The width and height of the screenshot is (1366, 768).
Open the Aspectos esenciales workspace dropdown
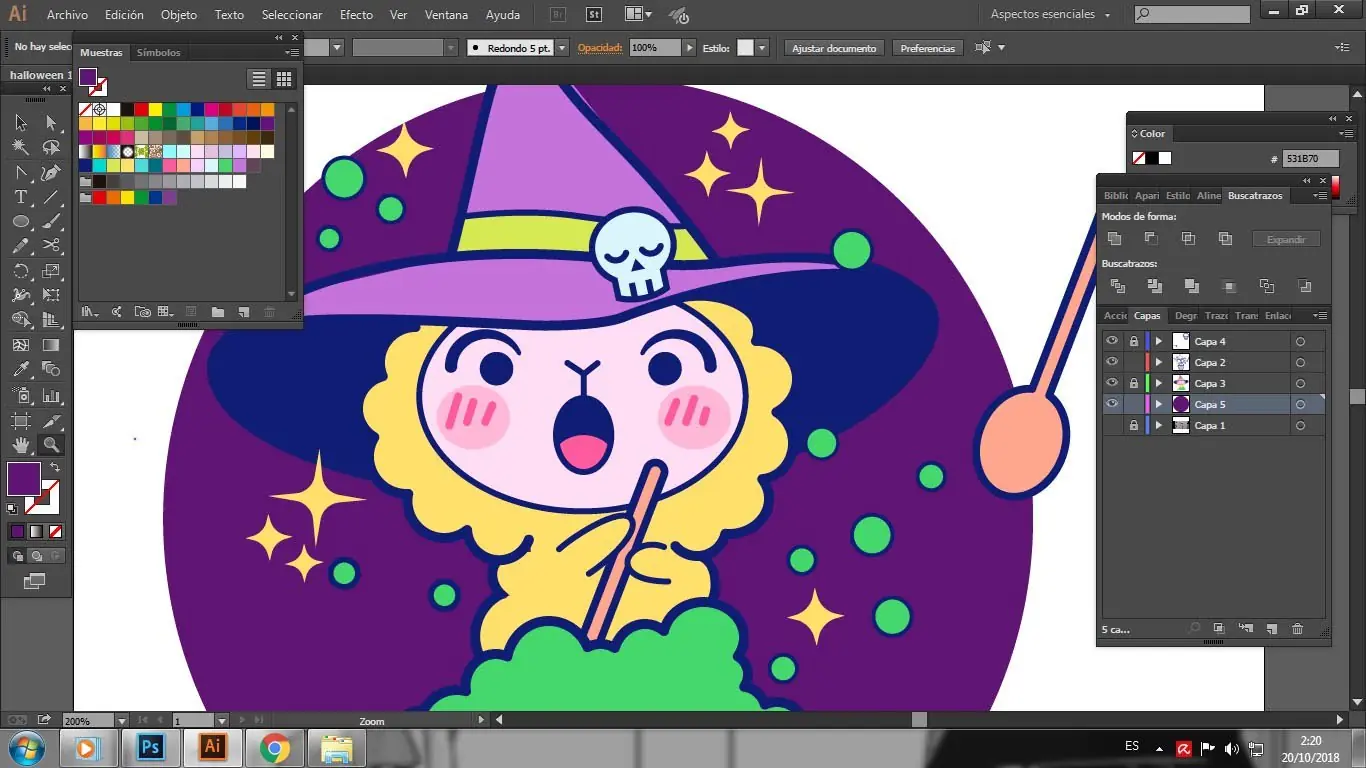[x=1050, y=14]
